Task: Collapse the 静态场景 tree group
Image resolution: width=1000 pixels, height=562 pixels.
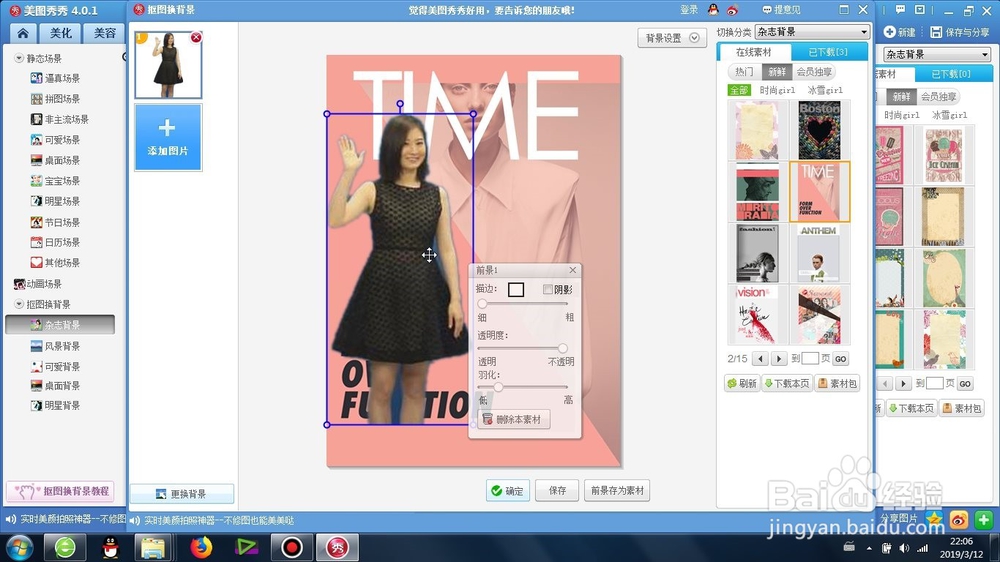Action: point(18,58)
